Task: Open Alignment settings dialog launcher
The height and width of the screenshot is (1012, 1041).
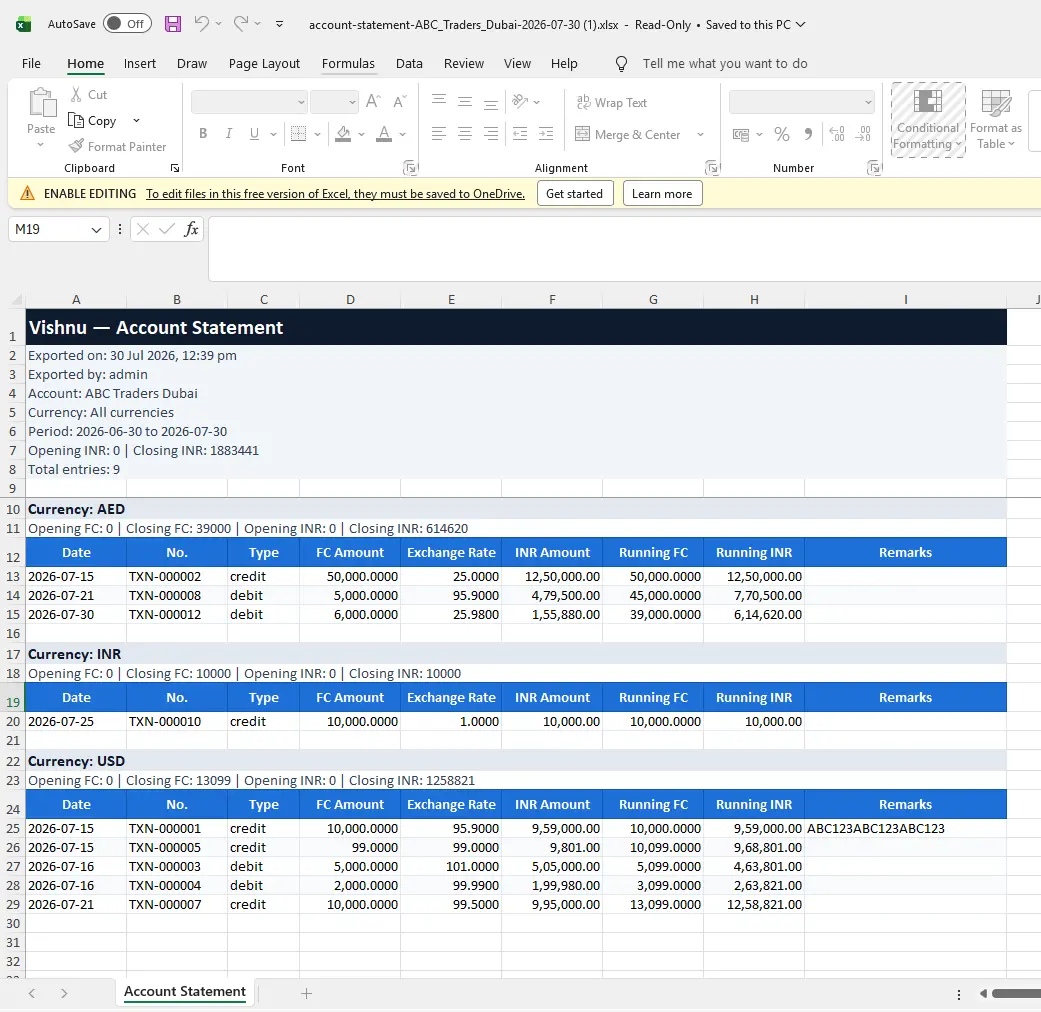Action: pyautogui.click(x=712, y=168)
